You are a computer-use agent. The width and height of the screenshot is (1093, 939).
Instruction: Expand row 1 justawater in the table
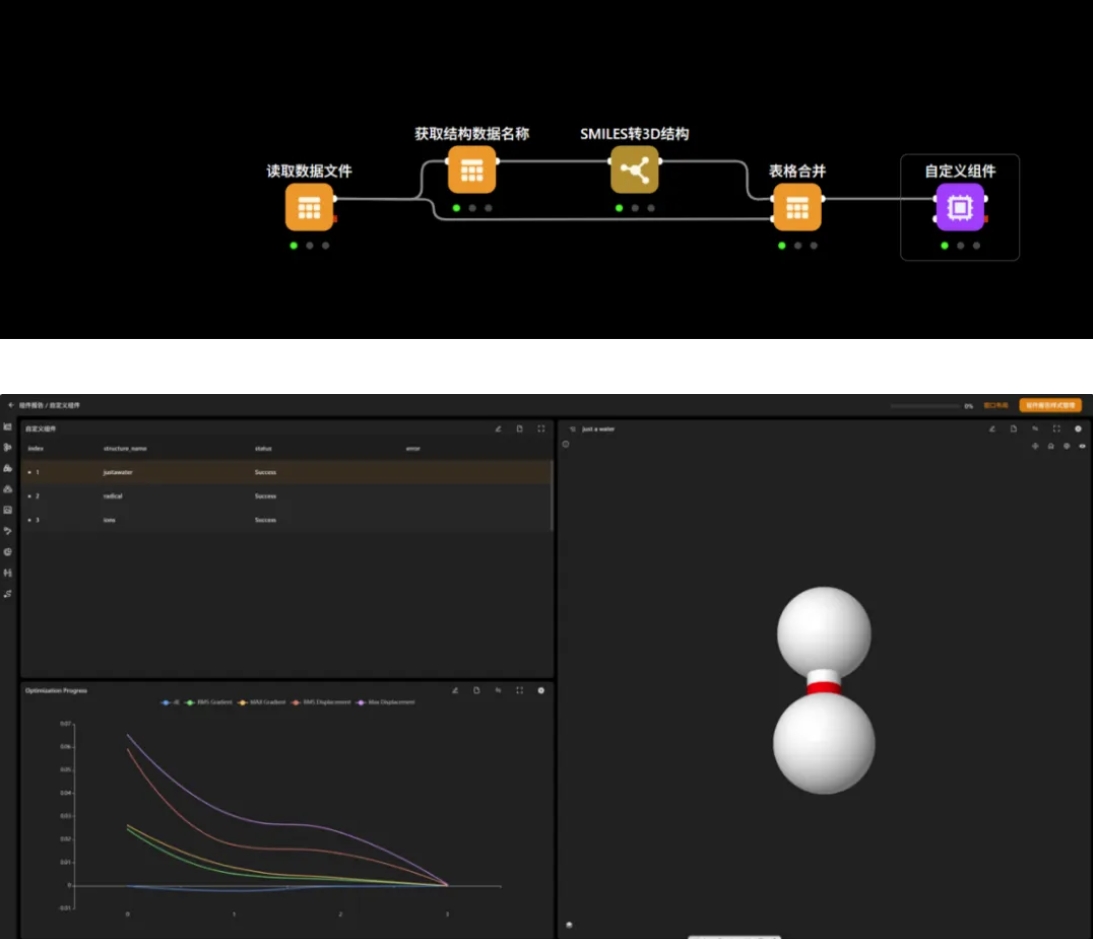[x=29, y=472]
